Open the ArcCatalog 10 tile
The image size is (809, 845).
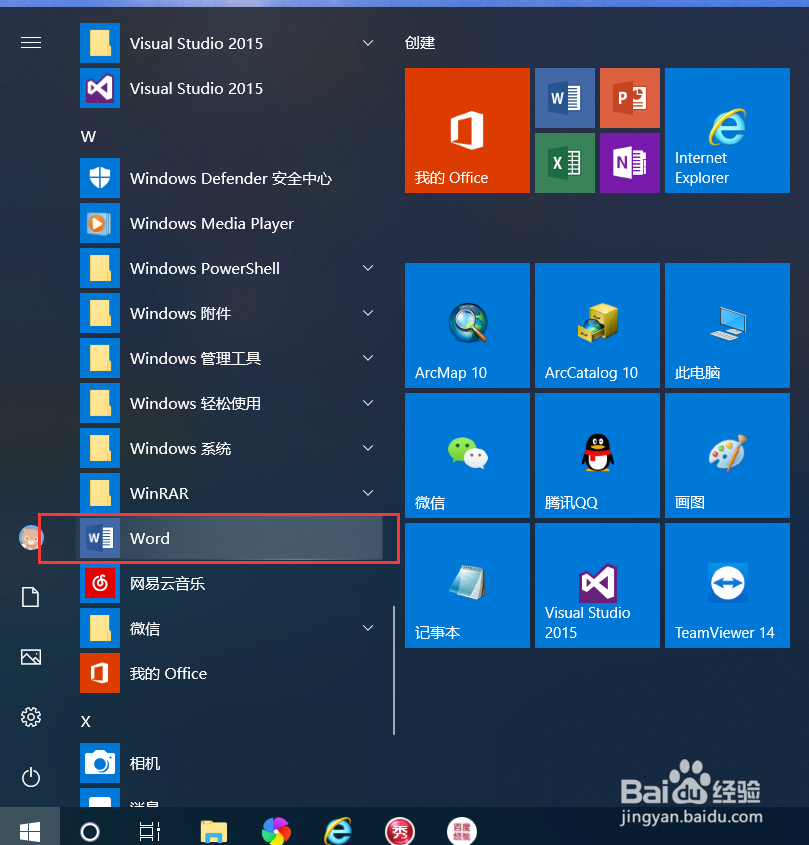(x=597, y=325)
